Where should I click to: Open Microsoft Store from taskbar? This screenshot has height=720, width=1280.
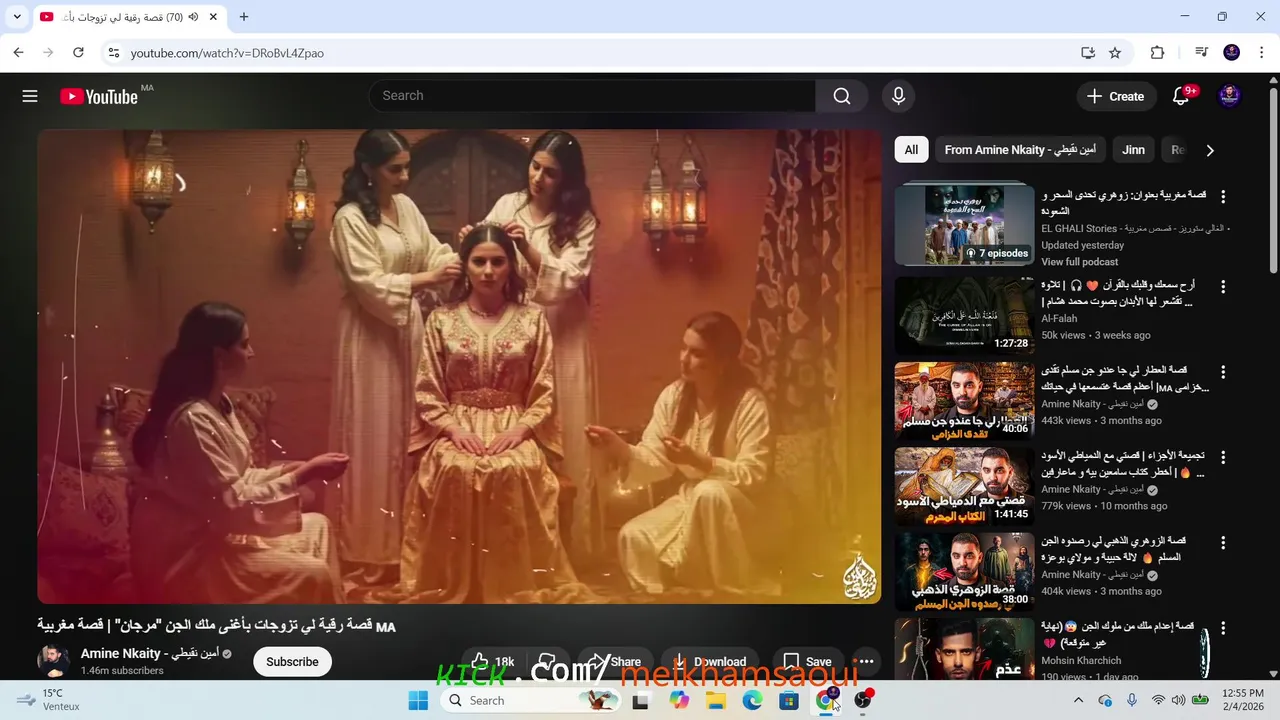pos(789,700)
